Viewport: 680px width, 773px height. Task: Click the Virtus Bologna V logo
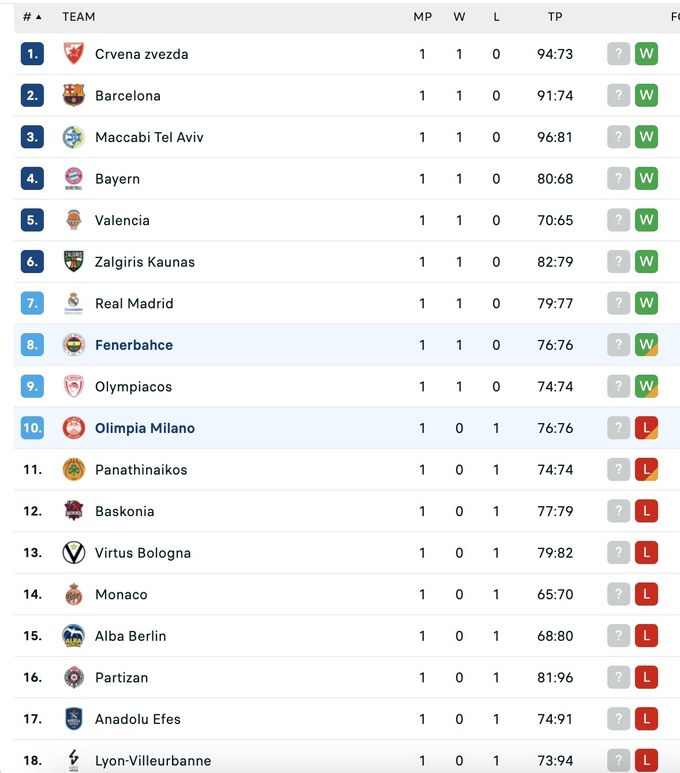click(x=74, y=553)
